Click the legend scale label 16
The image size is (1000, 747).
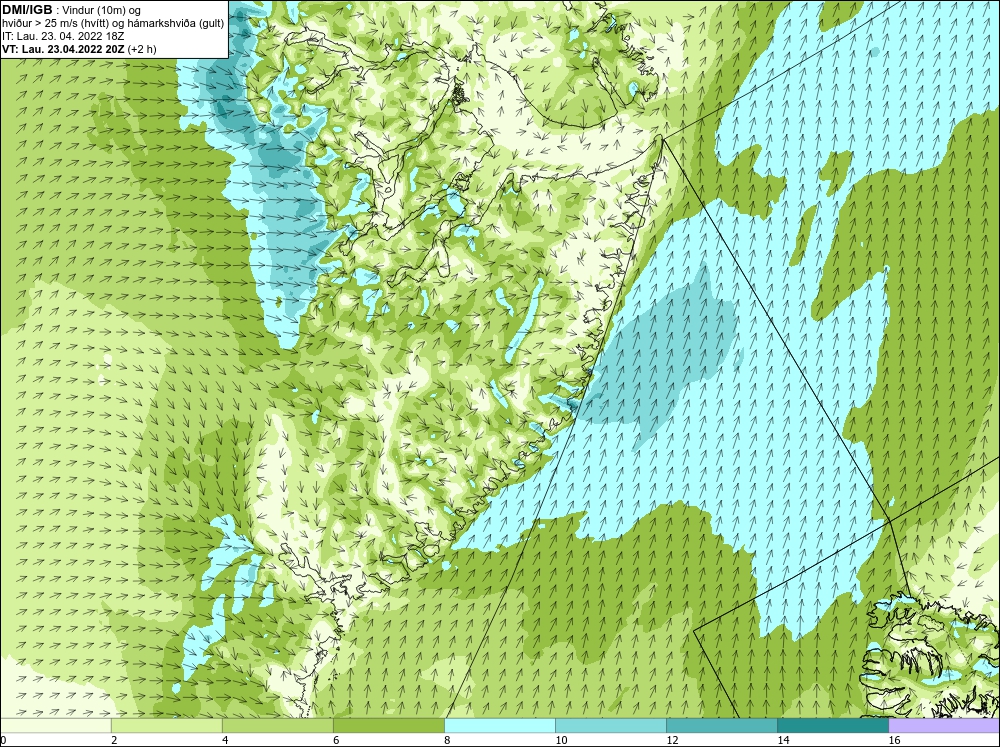point(894,740)
